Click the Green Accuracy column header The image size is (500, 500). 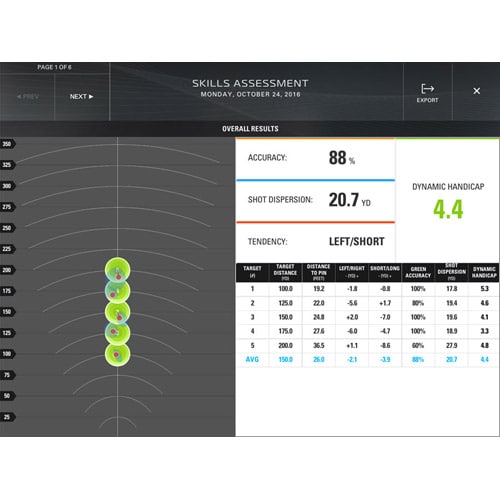(x=418, y=272)
